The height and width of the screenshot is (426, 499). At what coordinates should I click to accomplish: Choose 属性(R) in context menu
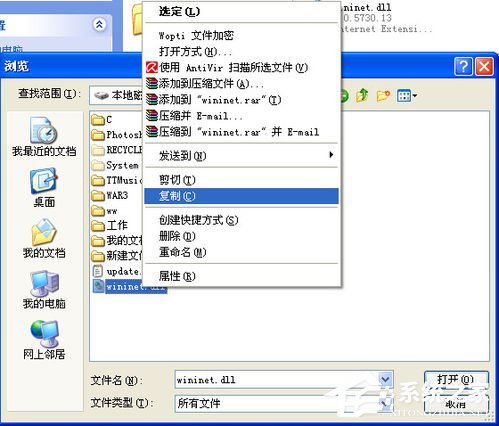[241, 276]
